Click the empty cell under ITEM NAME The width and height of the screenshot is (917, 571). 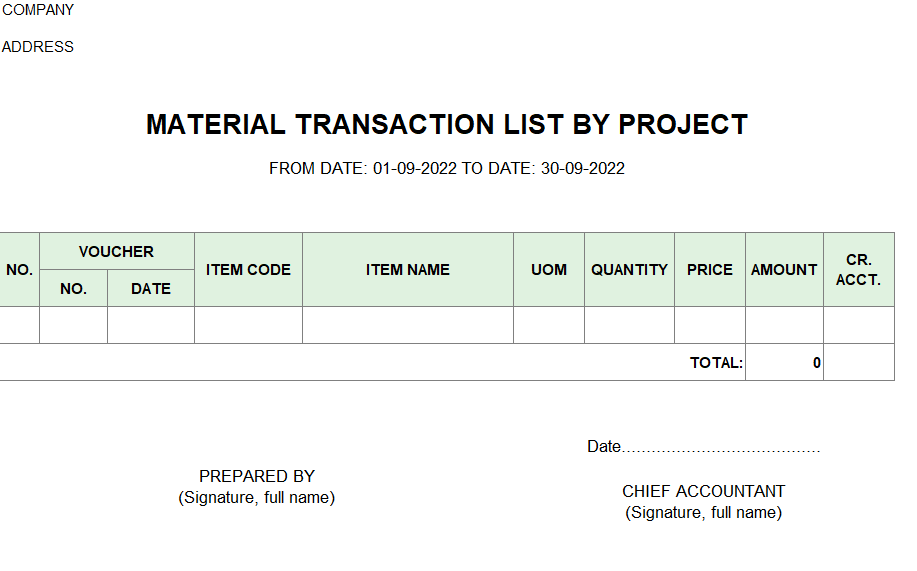tap(408, 325)
